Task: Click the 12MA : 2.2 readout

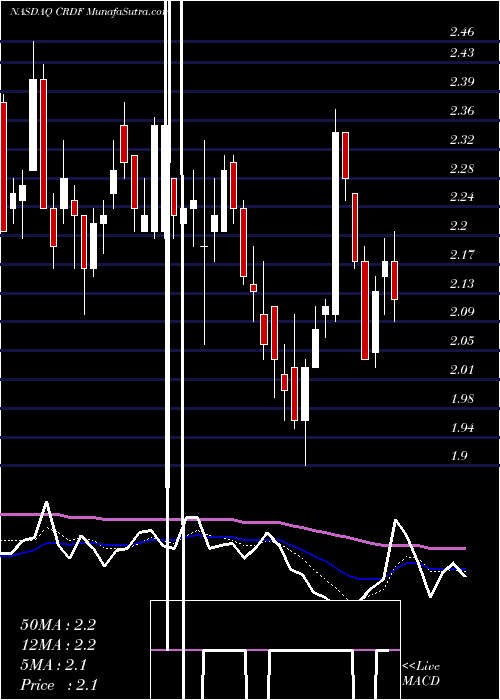Action: click(x=58, y=645)
